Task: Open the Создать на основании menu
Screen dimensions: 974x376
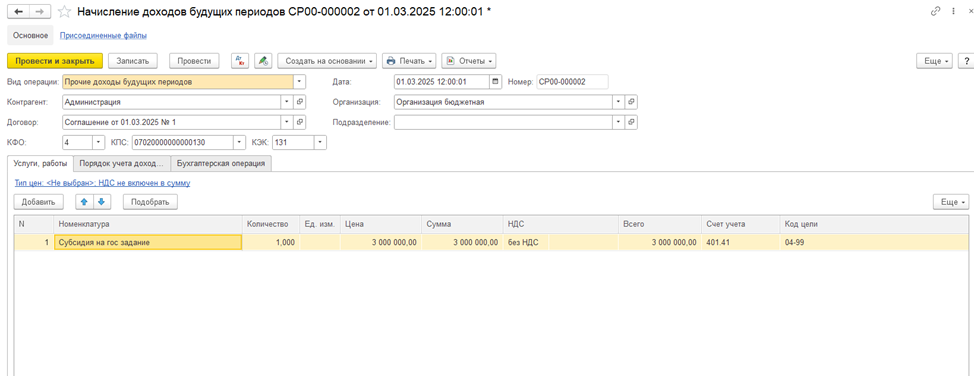Action: coord(327,61)
